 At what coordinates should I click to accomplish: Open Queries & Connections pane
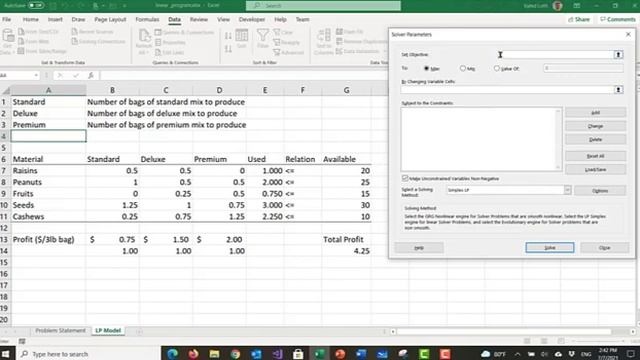(x=184, y=32)
